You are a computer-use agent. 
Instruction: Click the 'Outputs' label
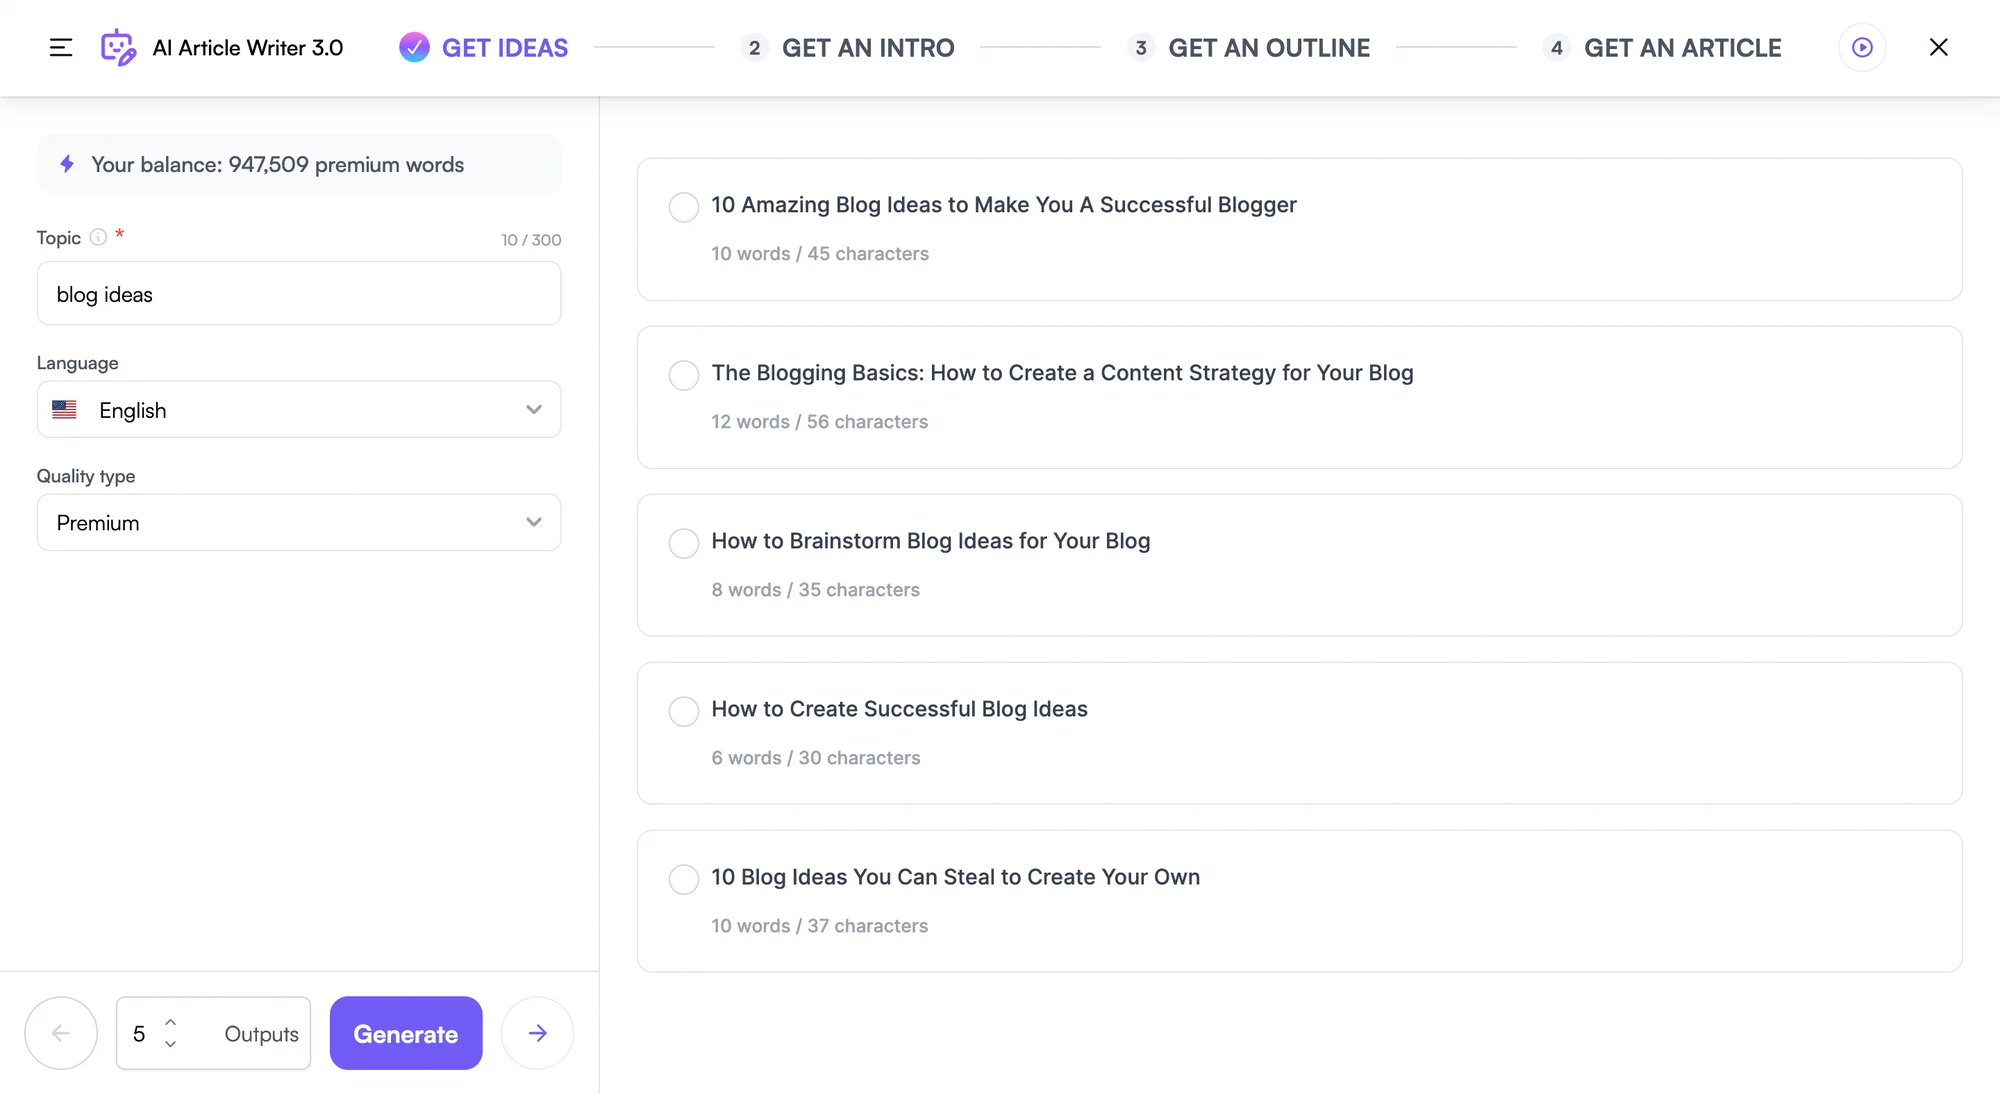[261, 1034]
